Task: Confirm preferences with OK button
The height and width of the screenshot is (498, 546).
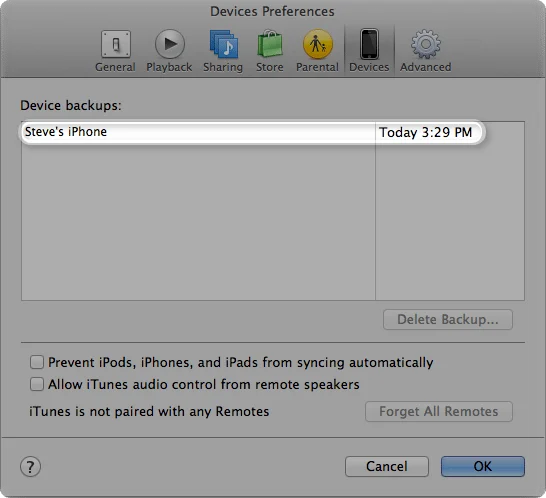Action: (x=483, y=466)
